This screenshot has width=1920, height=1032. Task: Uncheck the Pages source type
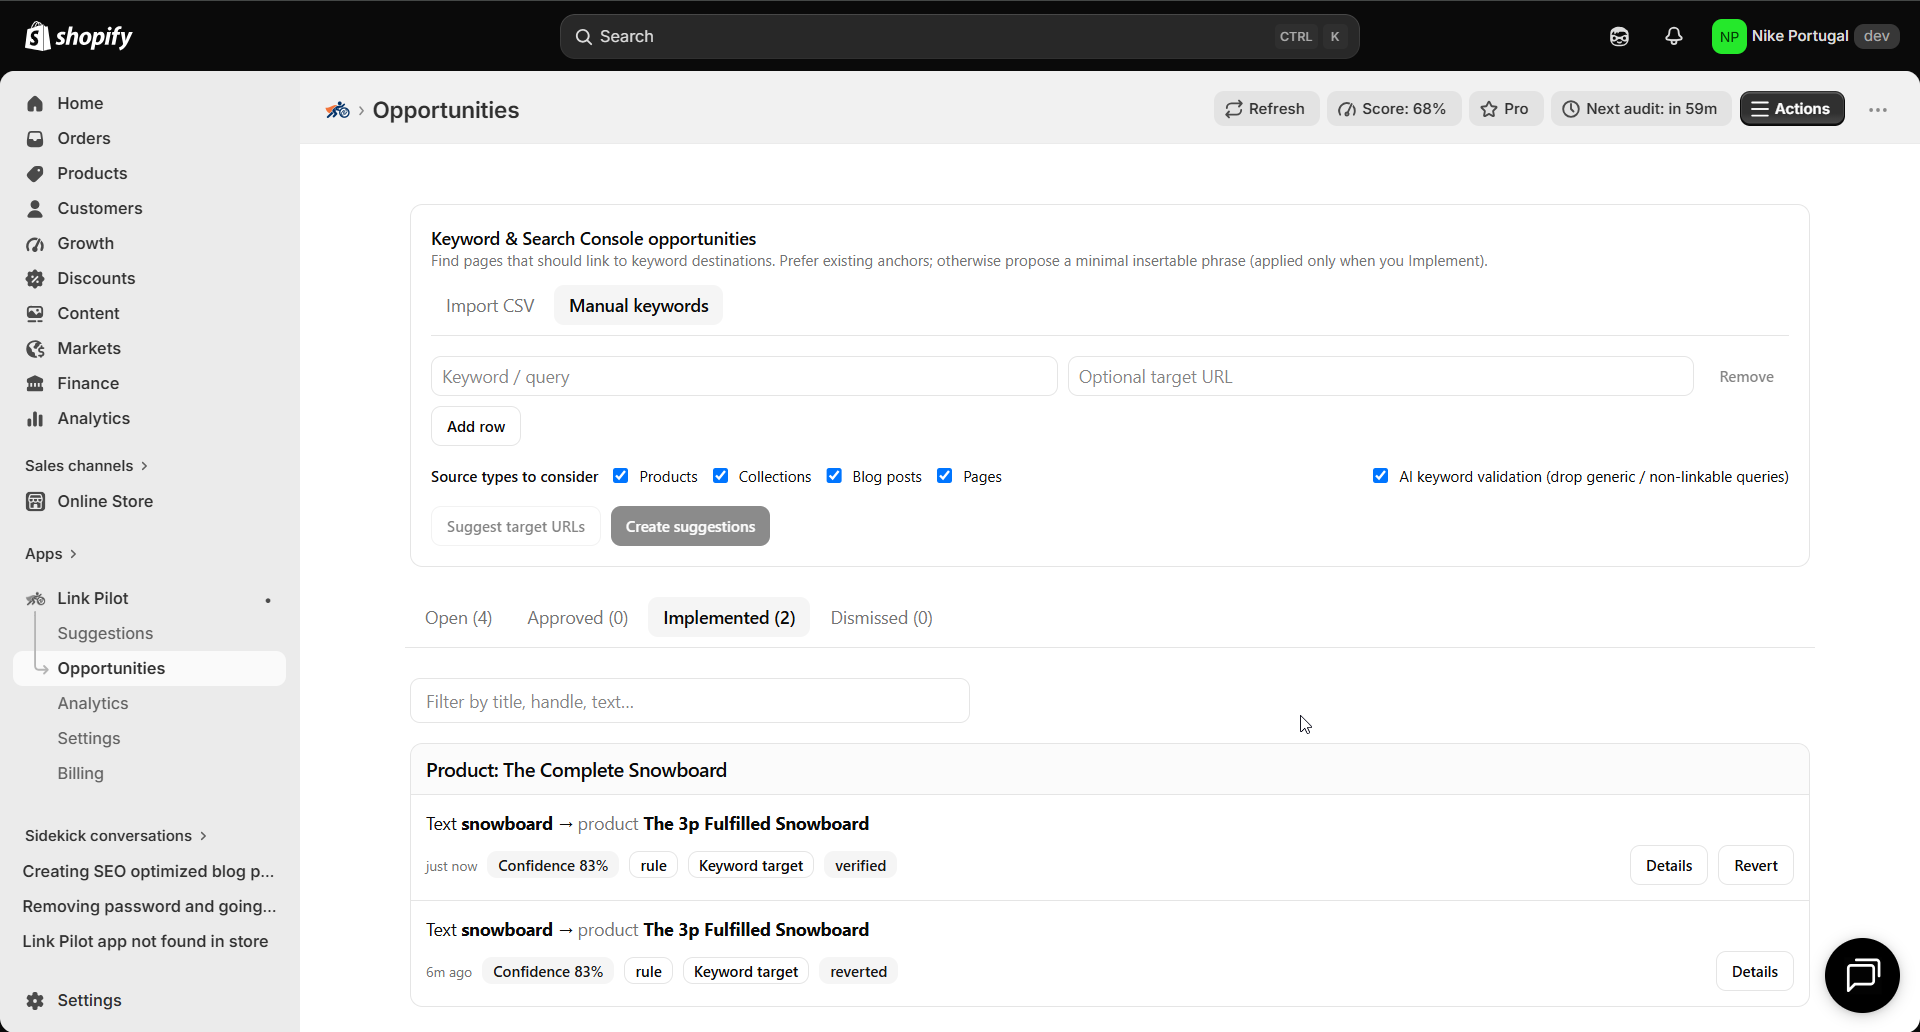(945, 476)
